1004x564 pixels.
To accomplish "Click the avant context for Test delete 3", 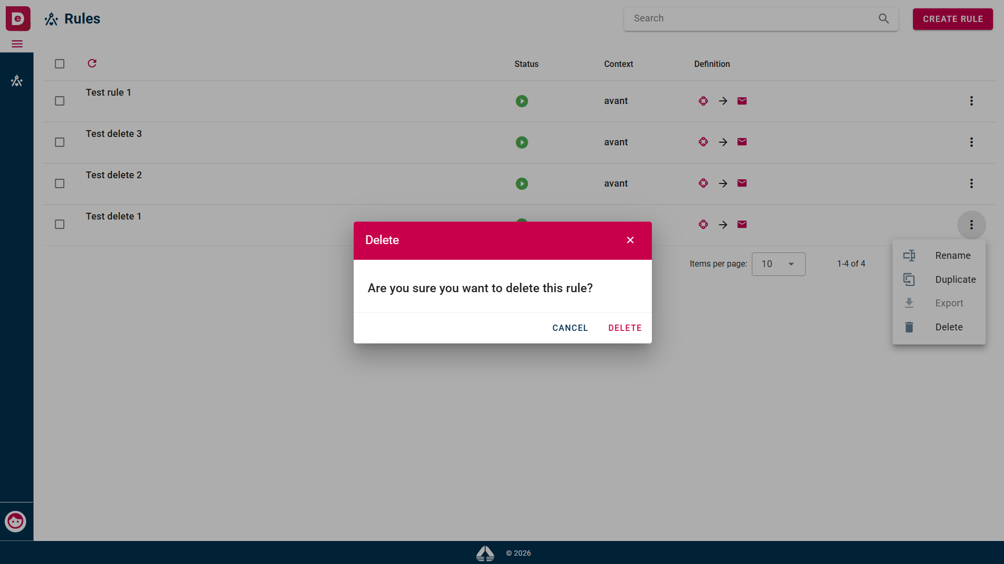I will pyautogui.click(x=616, y=142).
